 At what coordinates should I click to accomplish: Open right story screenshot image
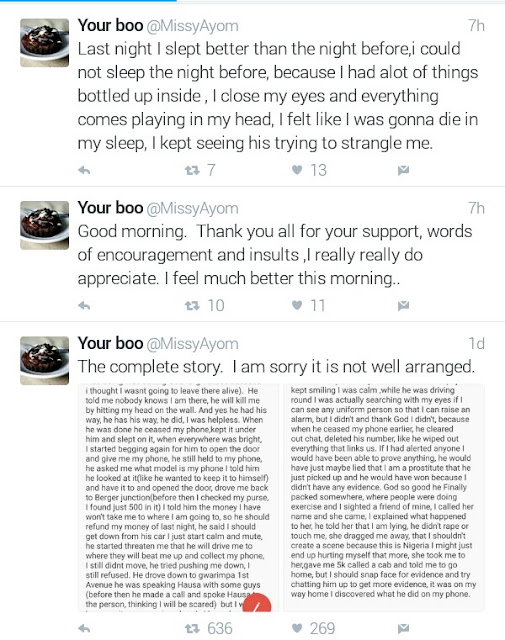(x=384, y=498)
